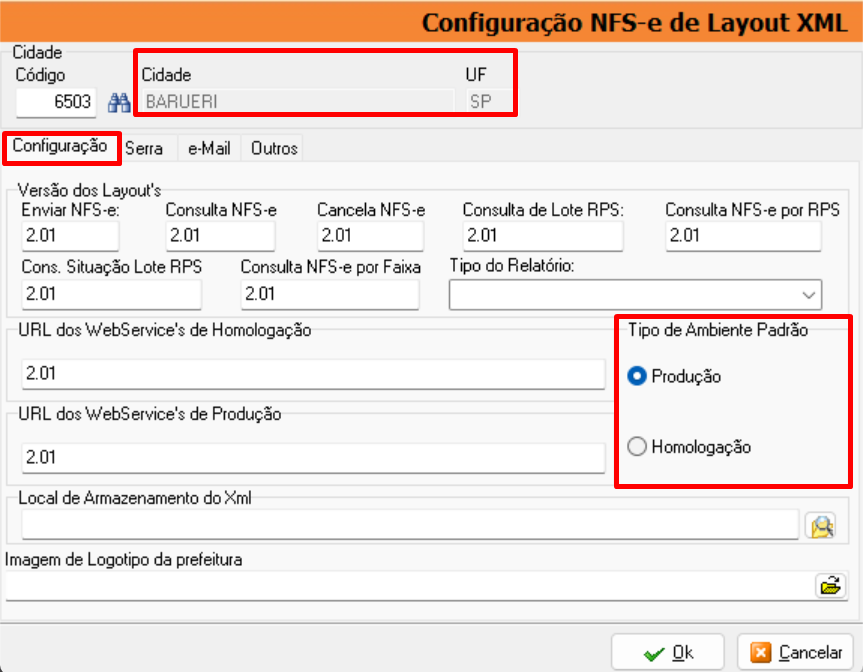The image size is (863, 672).
Task: Open the e-Mail tab
Action: coord(209,149)
